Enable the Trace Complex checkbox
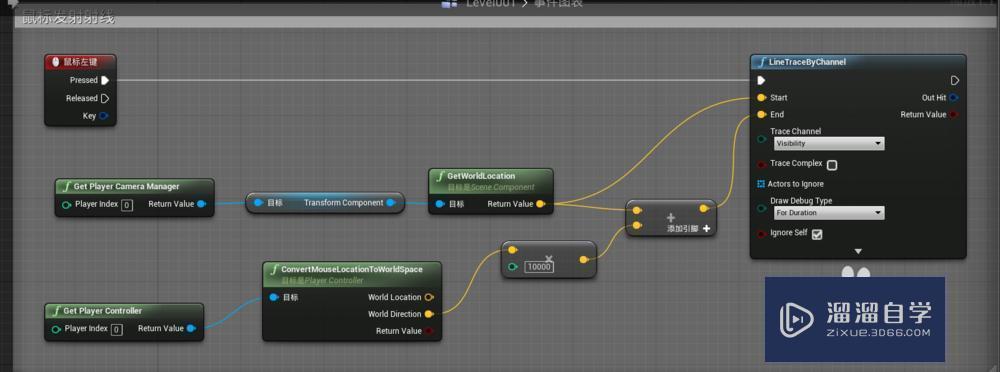Image resolution: width=1000 pixels, height=372 pixels. (832, 165)
